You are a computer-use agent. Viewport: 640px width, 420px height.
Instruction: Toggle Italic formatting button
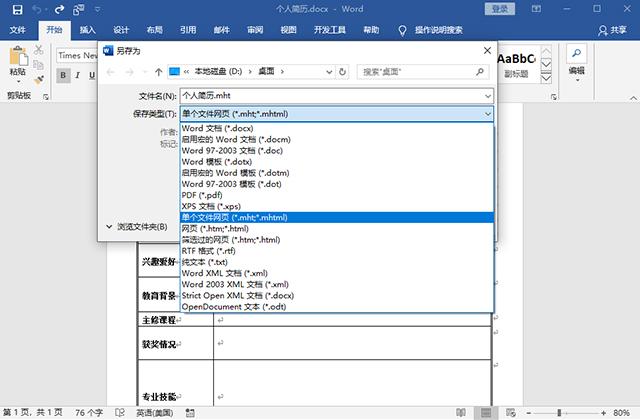pyautogui.click(x=78, y=75)
